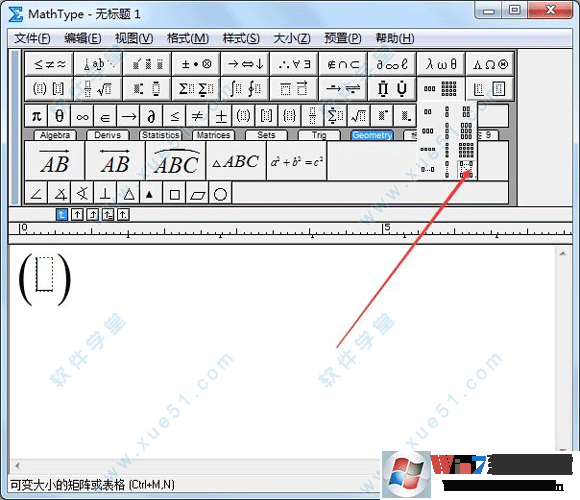The image size is (580, 500).
Task: Open the 帮助(H) menu
Action: point(395,38)
